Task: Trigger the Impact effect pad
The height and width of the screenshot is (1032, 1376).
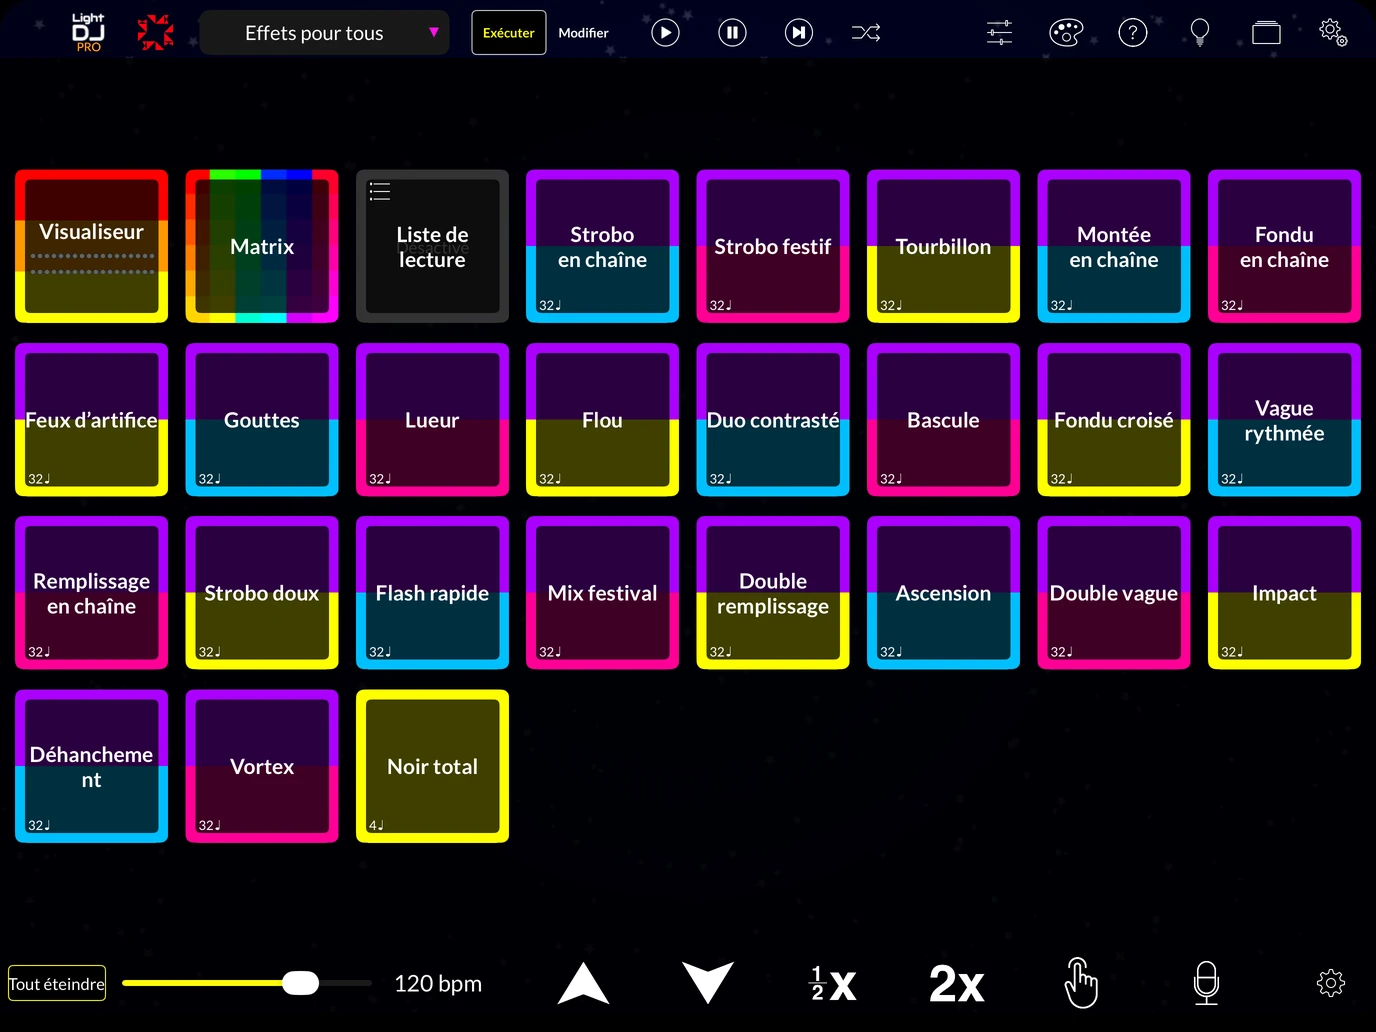Action: click(1284, 593)
